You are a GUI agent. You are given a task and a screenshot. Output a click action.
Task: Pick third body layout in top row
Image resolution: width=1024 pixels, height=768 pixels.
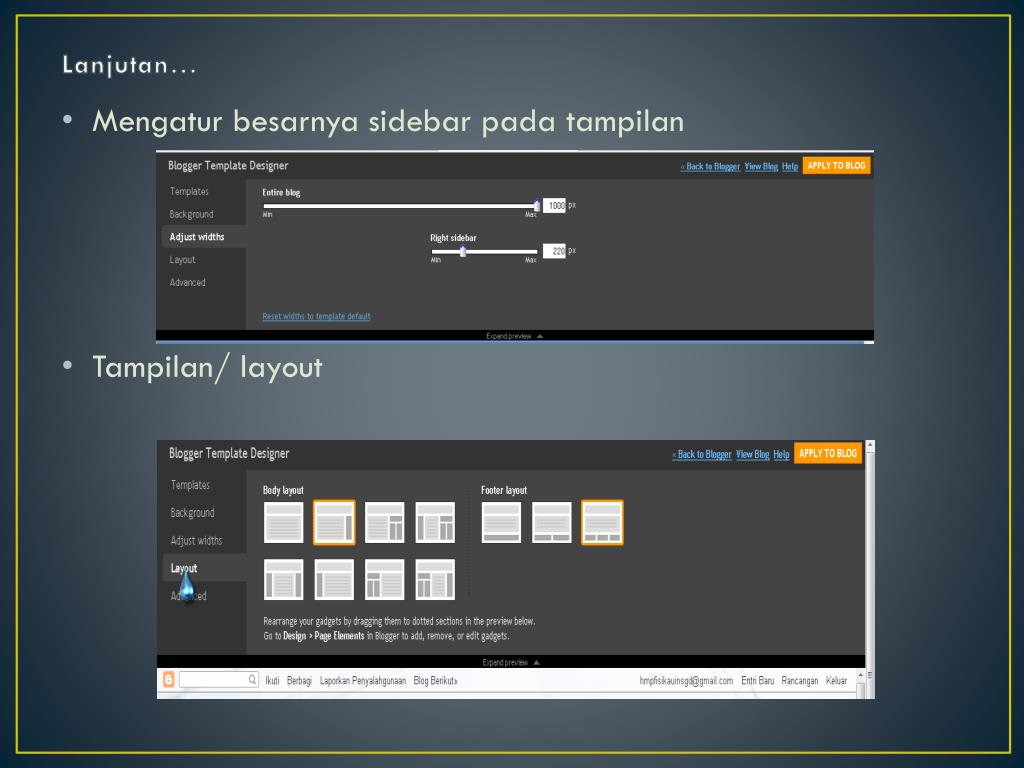tap(385, 522)
